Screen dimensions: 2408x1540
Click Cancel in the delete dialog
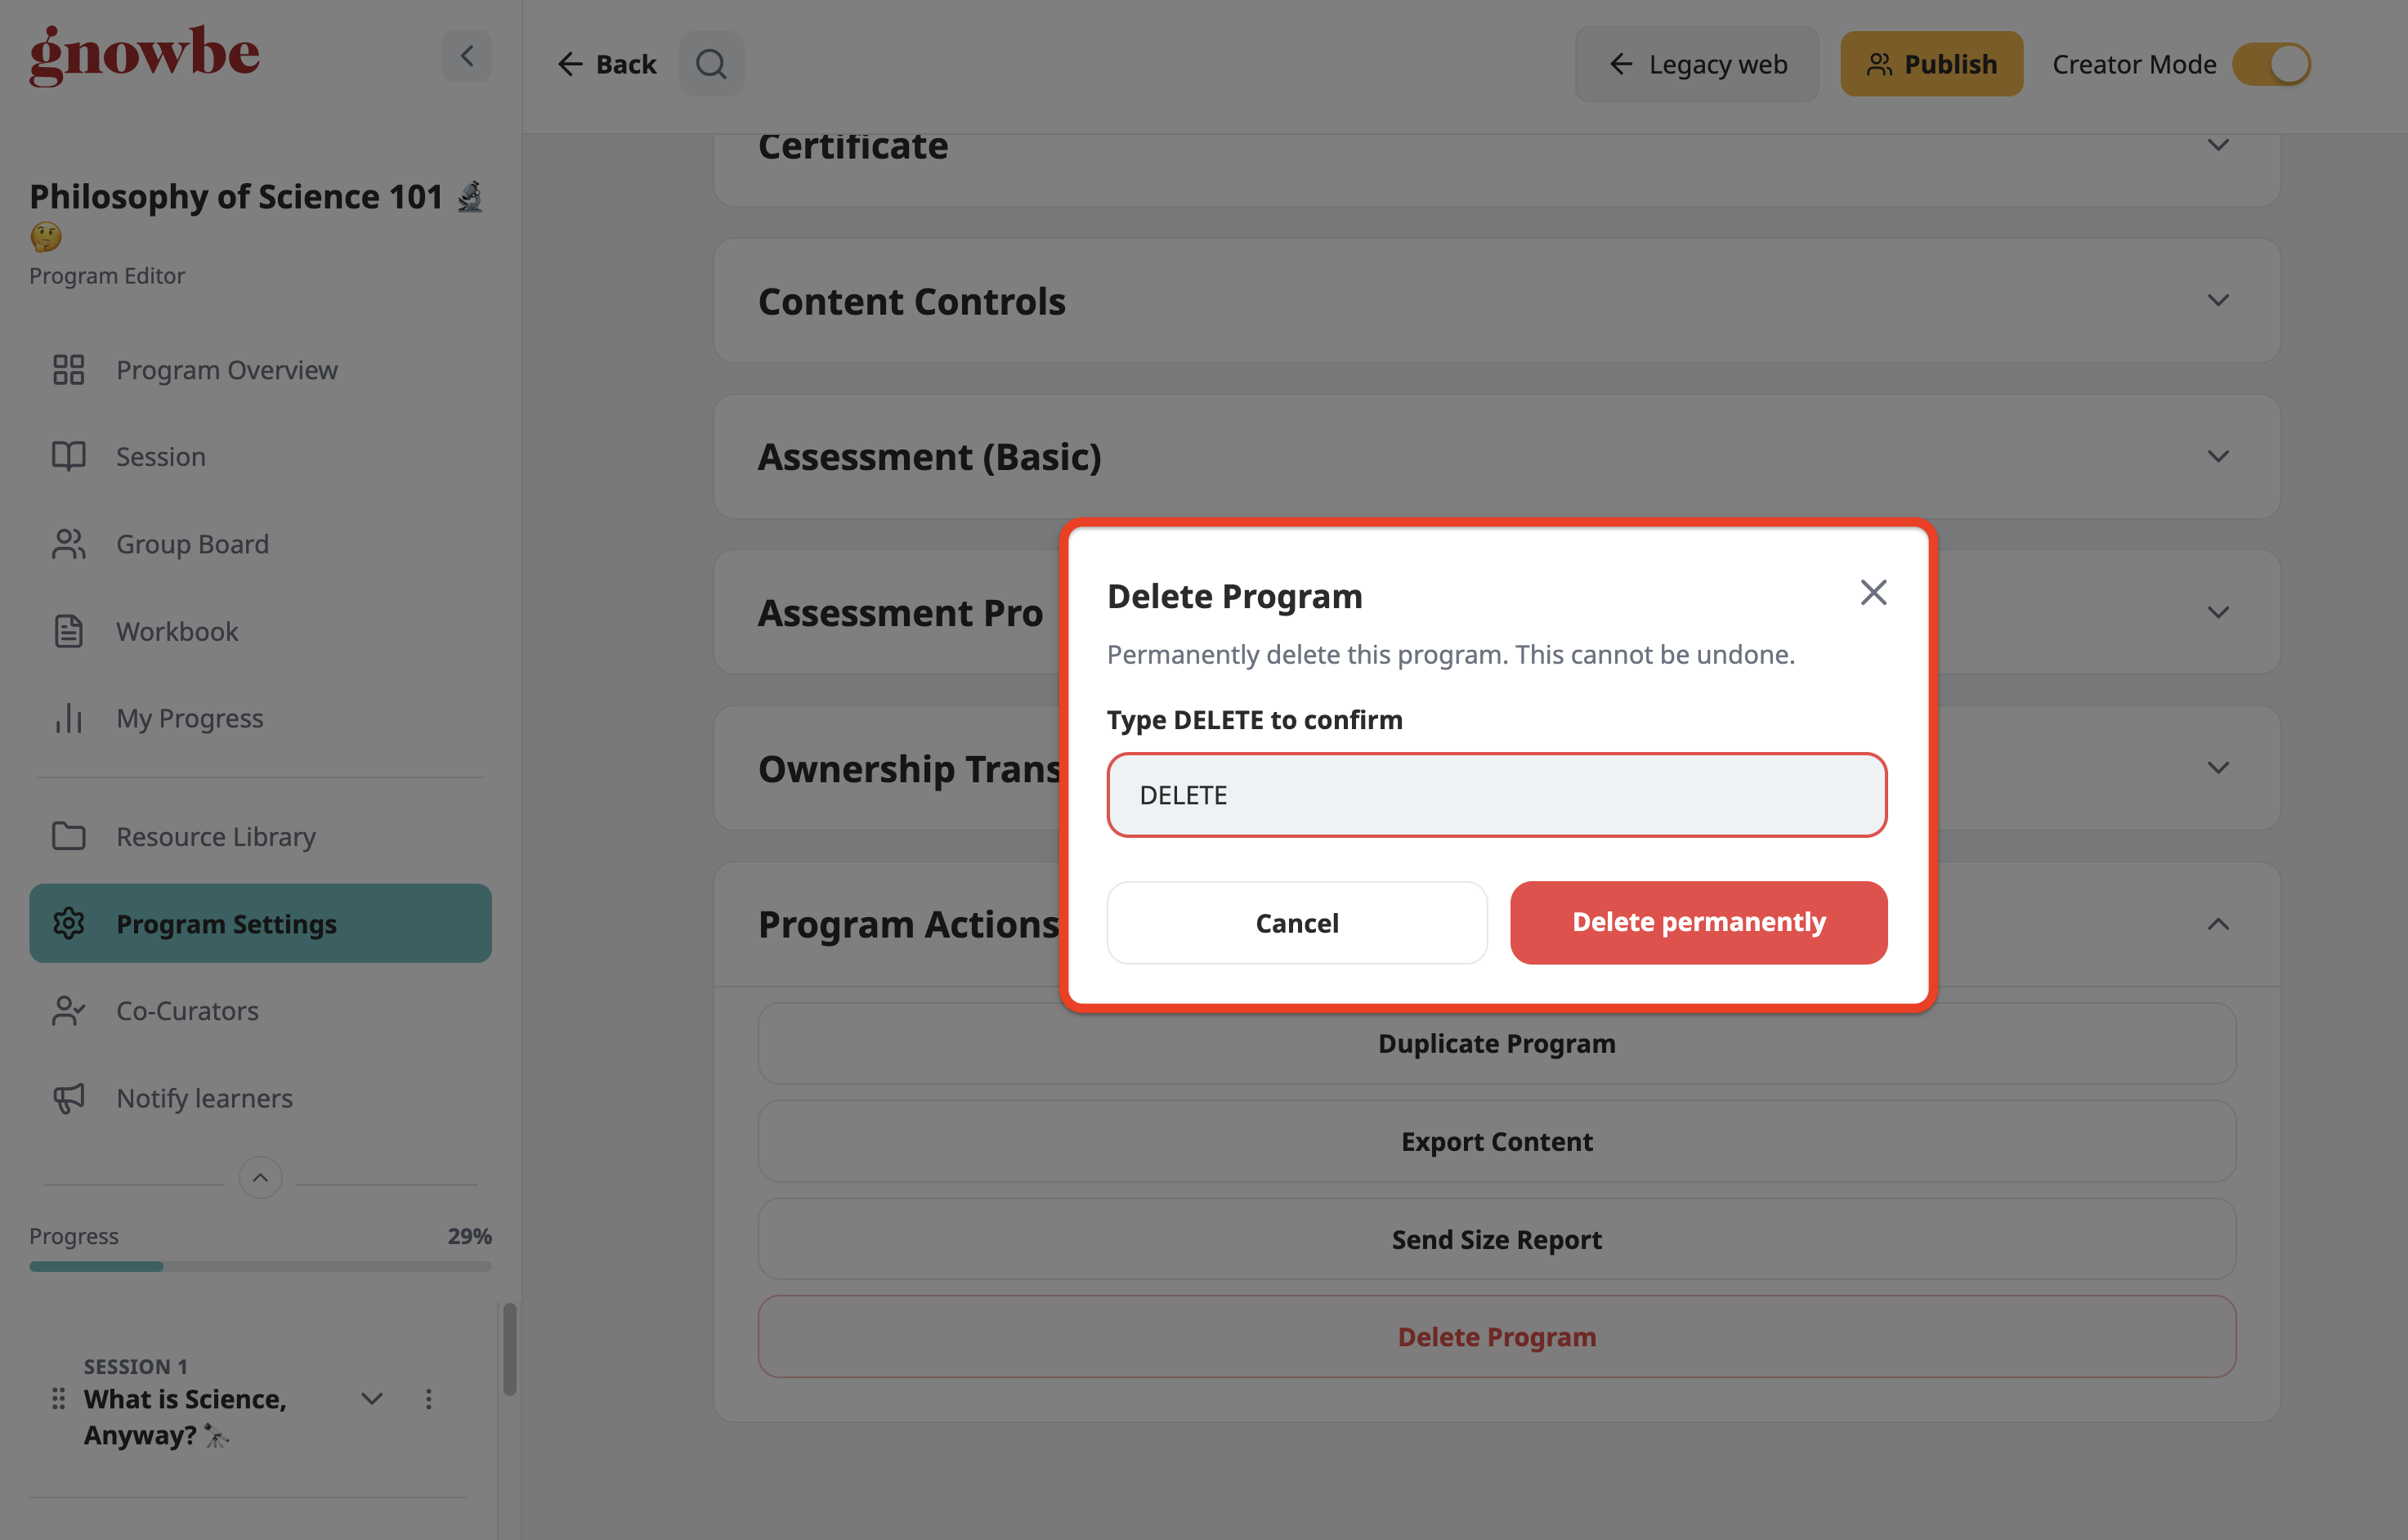tap(1297, 923)
